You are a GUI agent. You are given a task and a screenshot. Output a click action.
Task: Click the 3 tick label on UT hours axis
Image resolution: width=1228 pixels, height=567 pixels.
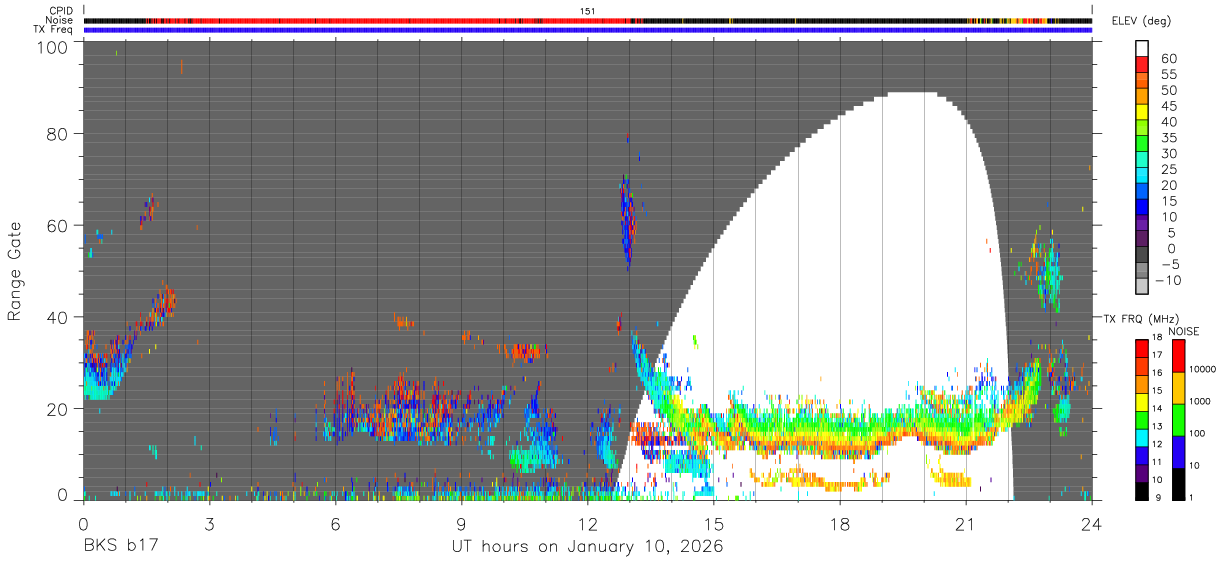click(209, 523)
